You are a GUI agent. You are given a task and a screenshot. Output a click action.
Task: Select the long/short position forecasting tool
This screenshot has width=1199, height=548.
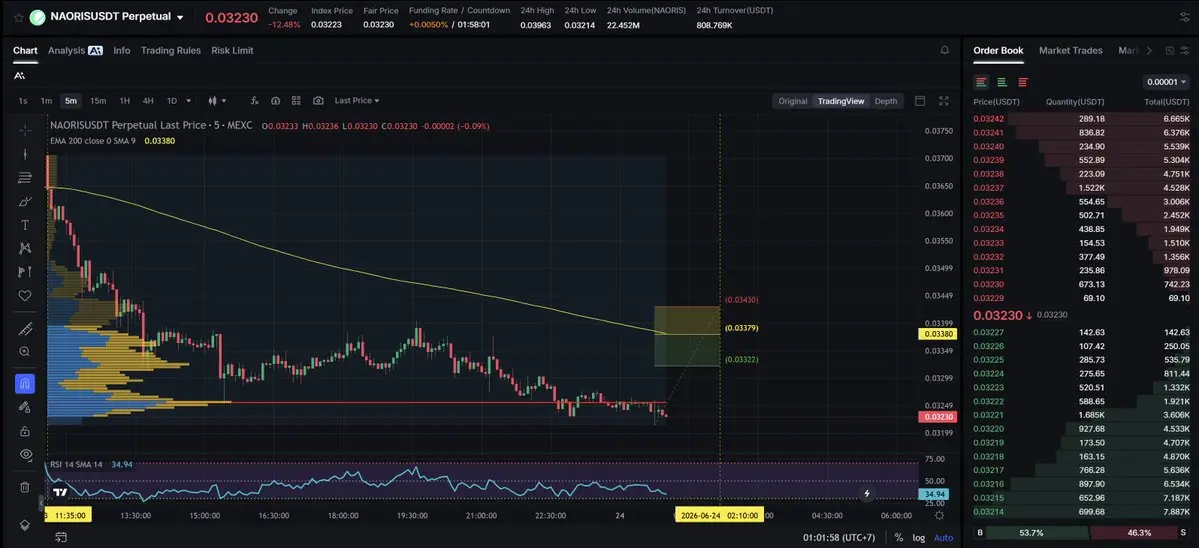(x=24, y=271)
